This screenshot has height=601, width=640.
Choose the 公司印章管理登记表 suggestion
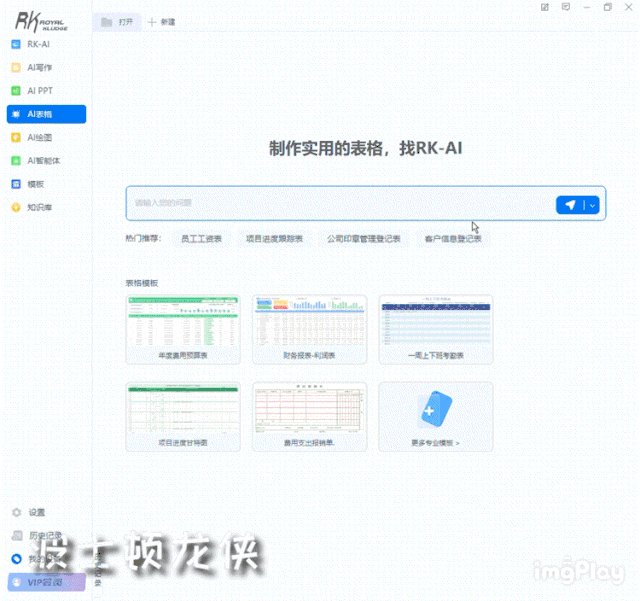pos(363,239)
